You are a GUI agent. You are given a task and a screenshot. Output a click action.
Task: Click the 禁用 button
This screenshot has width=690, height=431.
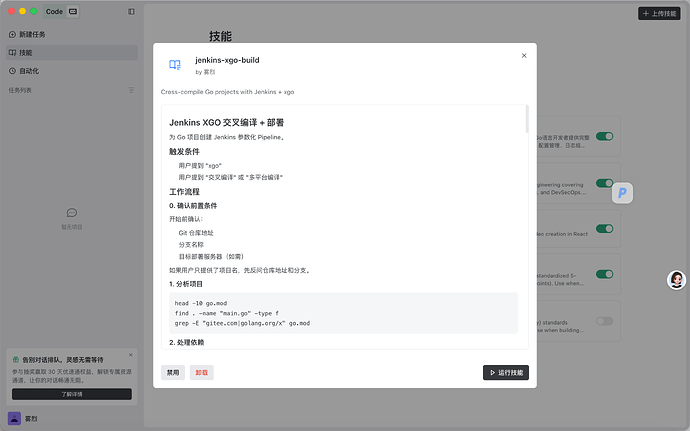(x=173, y=372)
